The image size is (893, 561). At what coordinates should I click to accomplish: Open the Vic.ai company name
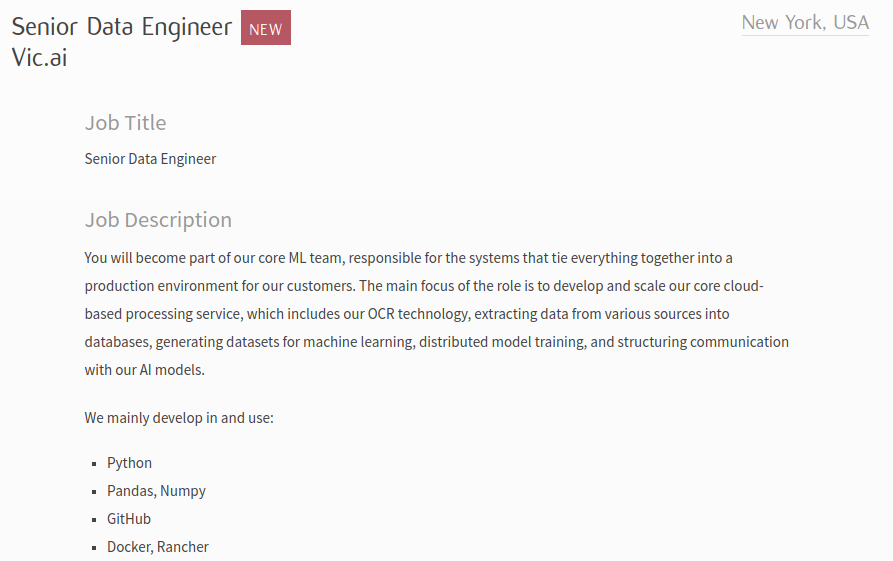(x=39, y=57)
